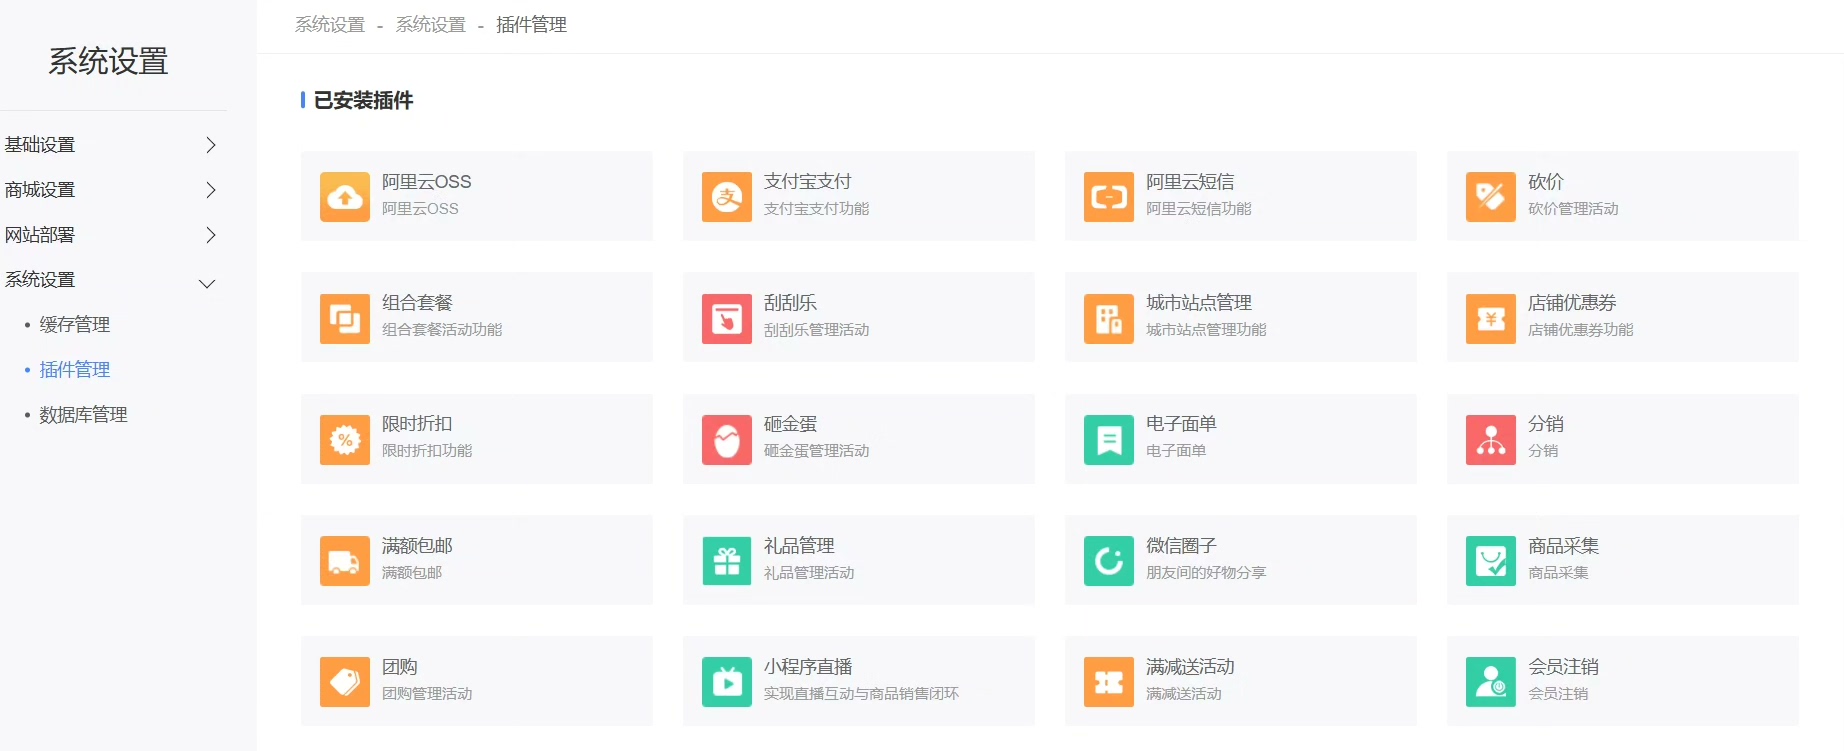Click the 满额包邮 delivery truck icon
Screen dimensions: 1844x751
tap(345, 560)
